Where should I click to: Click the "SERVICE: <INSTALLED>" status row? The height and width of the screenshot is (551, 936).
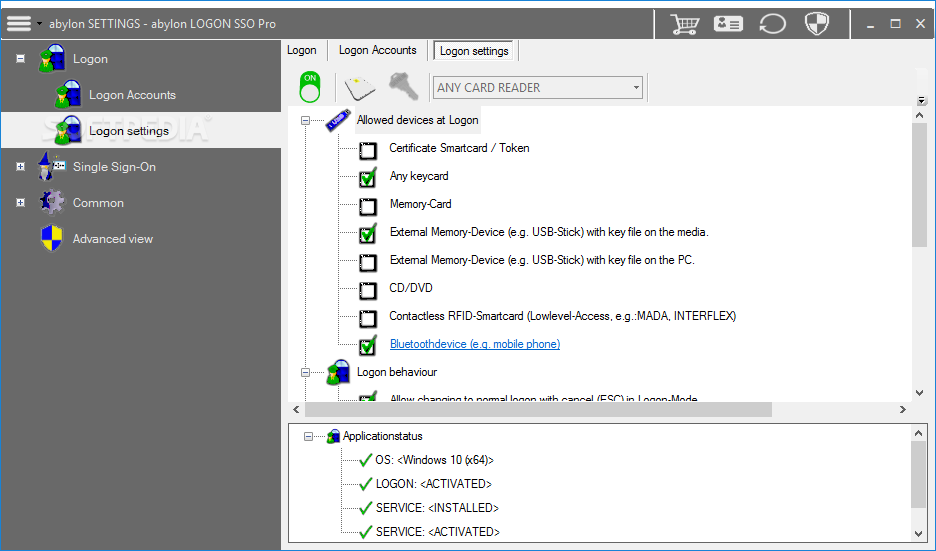(437, 508)
